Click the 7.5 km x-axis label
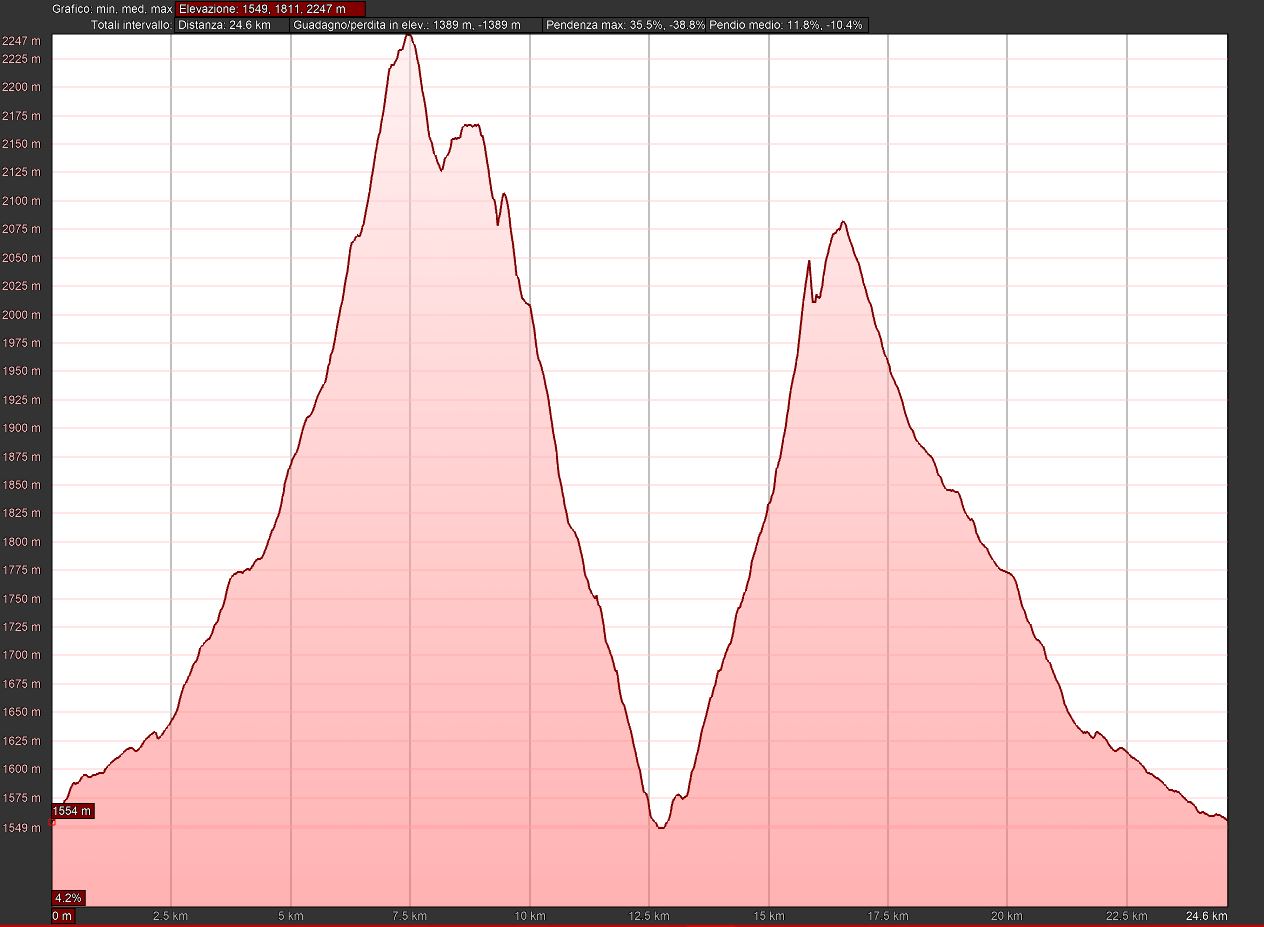The width and height of the screenshot is (1264, 927). tap(410, 916)
